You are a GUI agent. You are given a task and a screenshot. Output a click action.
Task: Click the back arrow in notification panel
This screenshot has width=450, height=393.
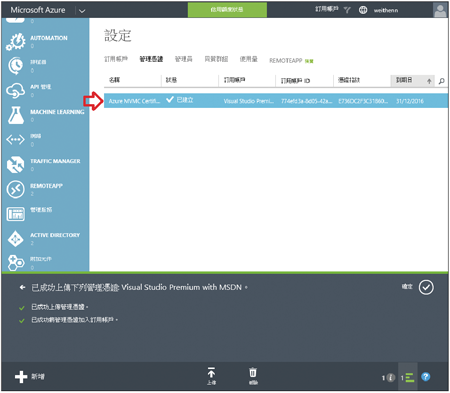click(x=22, y=287)
